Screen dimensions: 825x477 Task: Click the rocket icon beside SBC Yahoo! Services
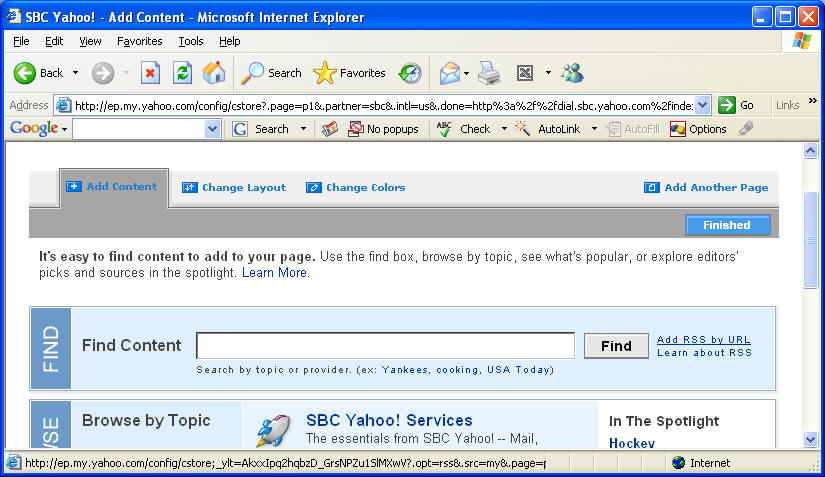[274, 430]
